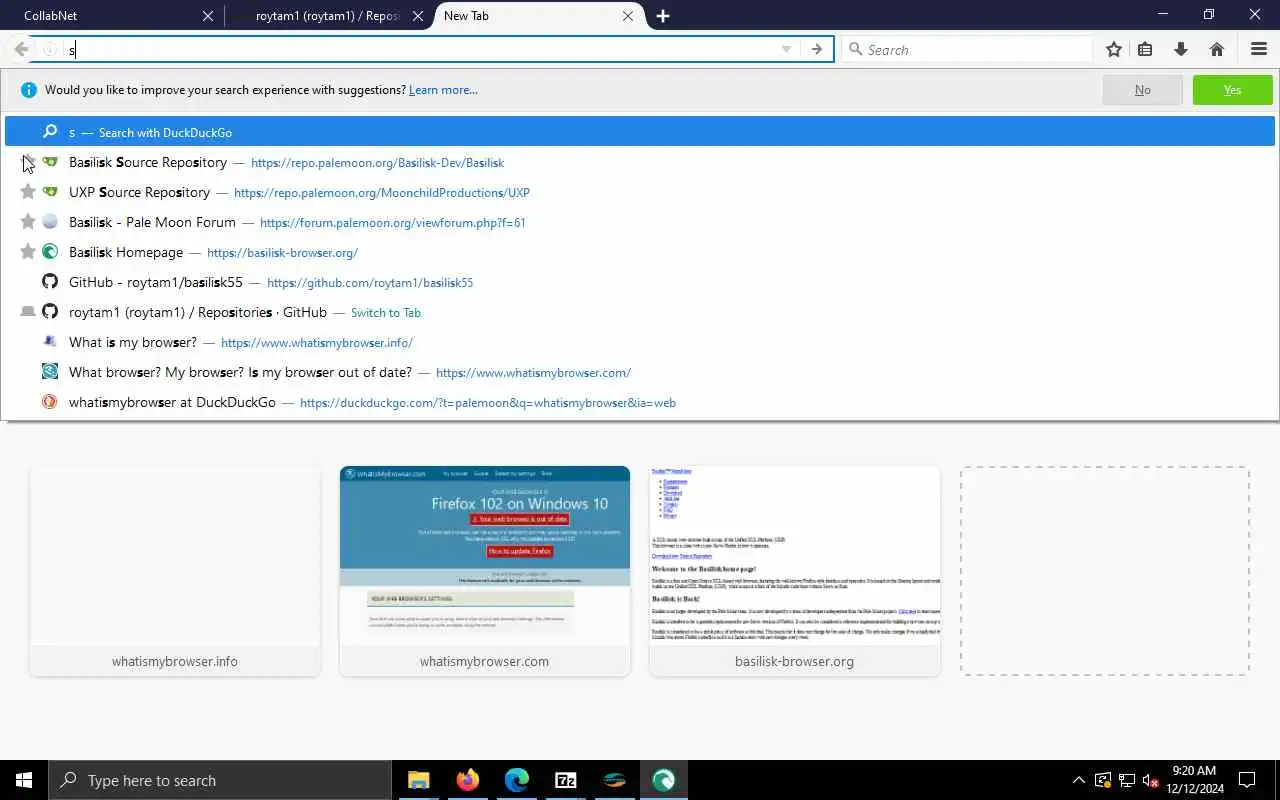
Task: Select Basilisk Source Repository suggestion
Action: 640,162
